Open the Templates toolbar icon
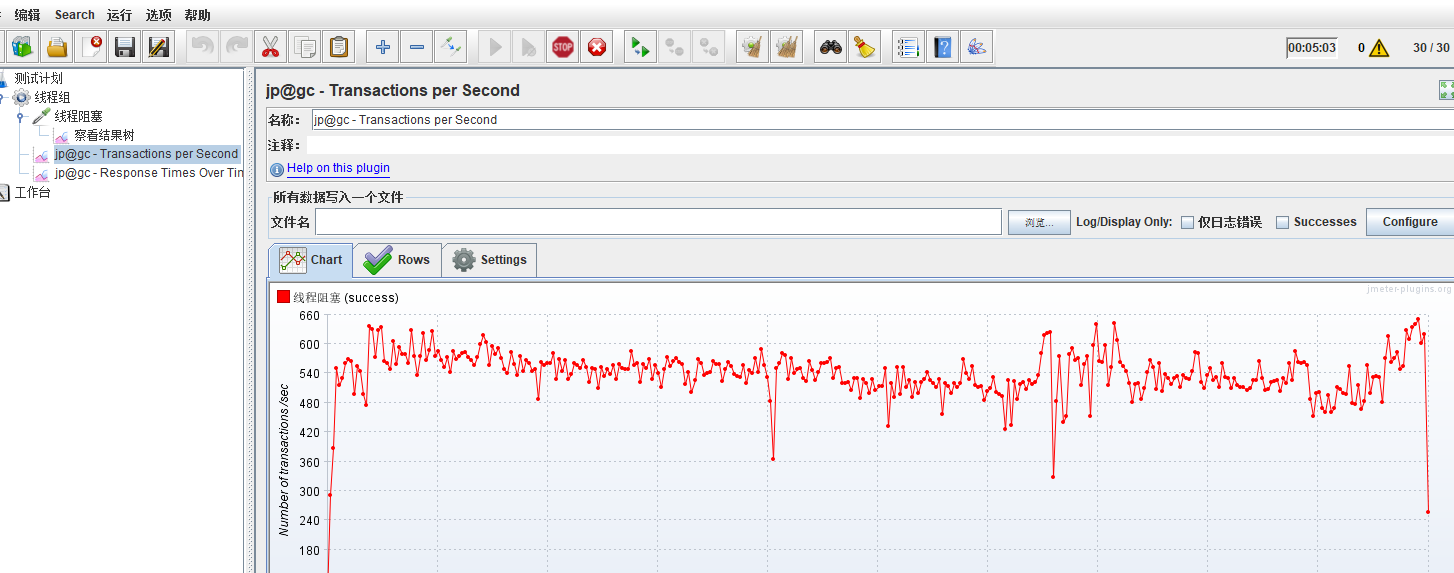Viewport: 1454px width, 573px height. pos(22,46)
